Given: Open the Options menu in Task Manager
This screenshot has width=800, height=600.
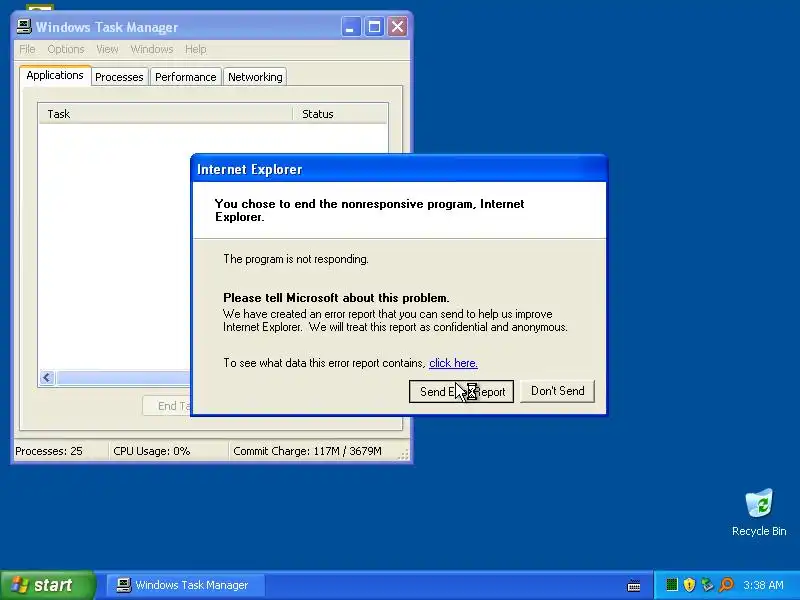Looking at the screenshot, I should coord(66,49).
